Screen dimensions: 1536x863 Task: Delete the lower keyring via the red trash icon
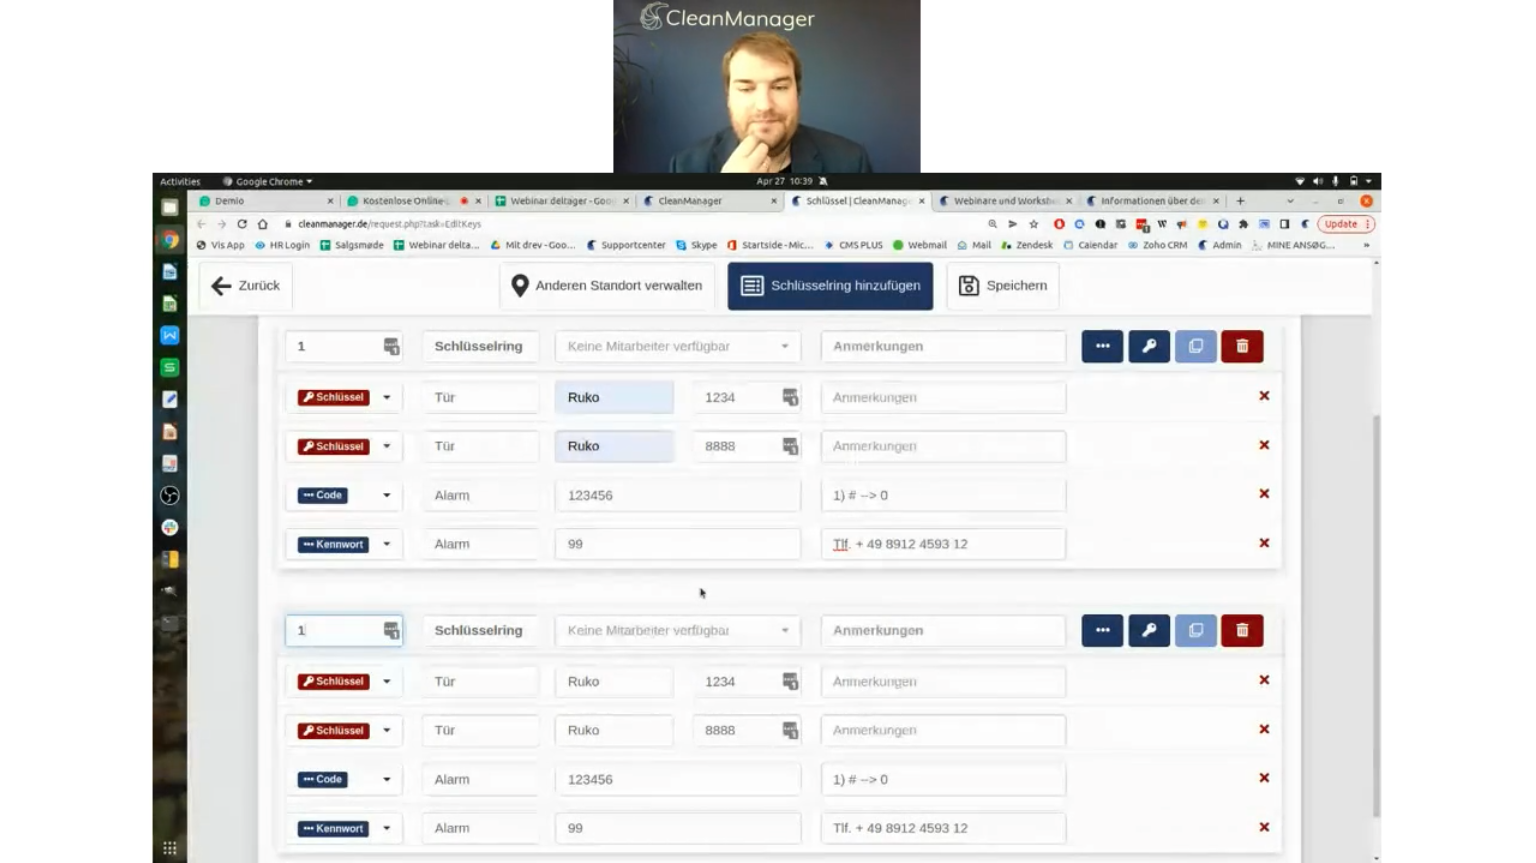[x=1242, y=630]
